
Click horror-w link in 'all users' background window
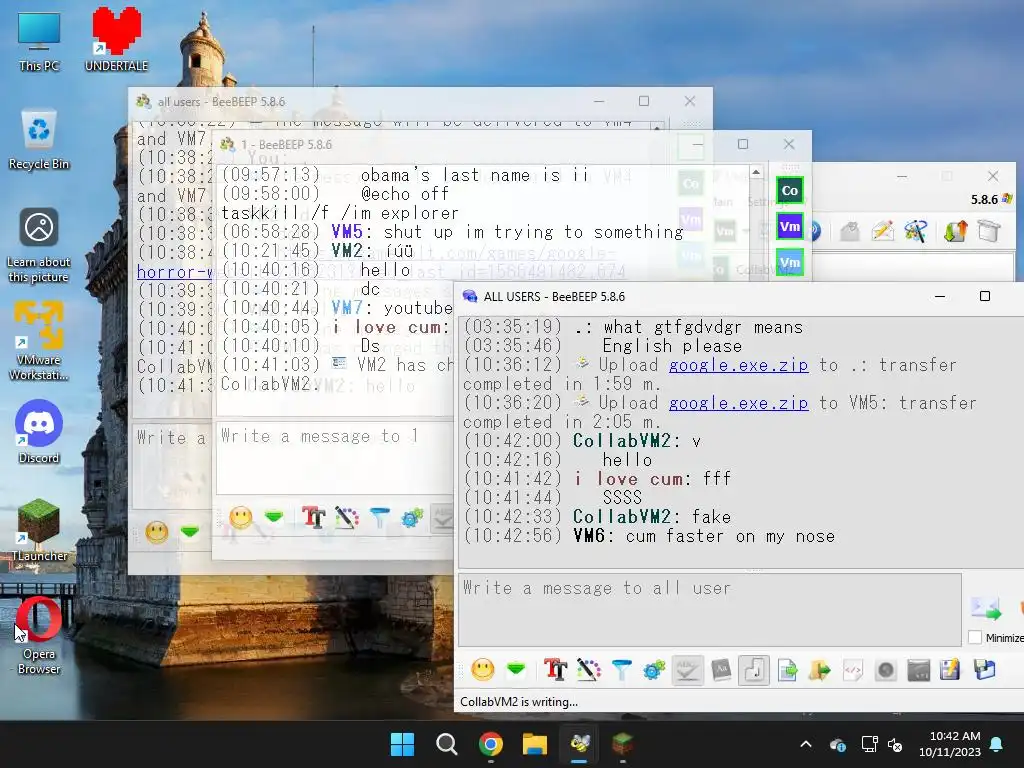click(x=174, y=272)
